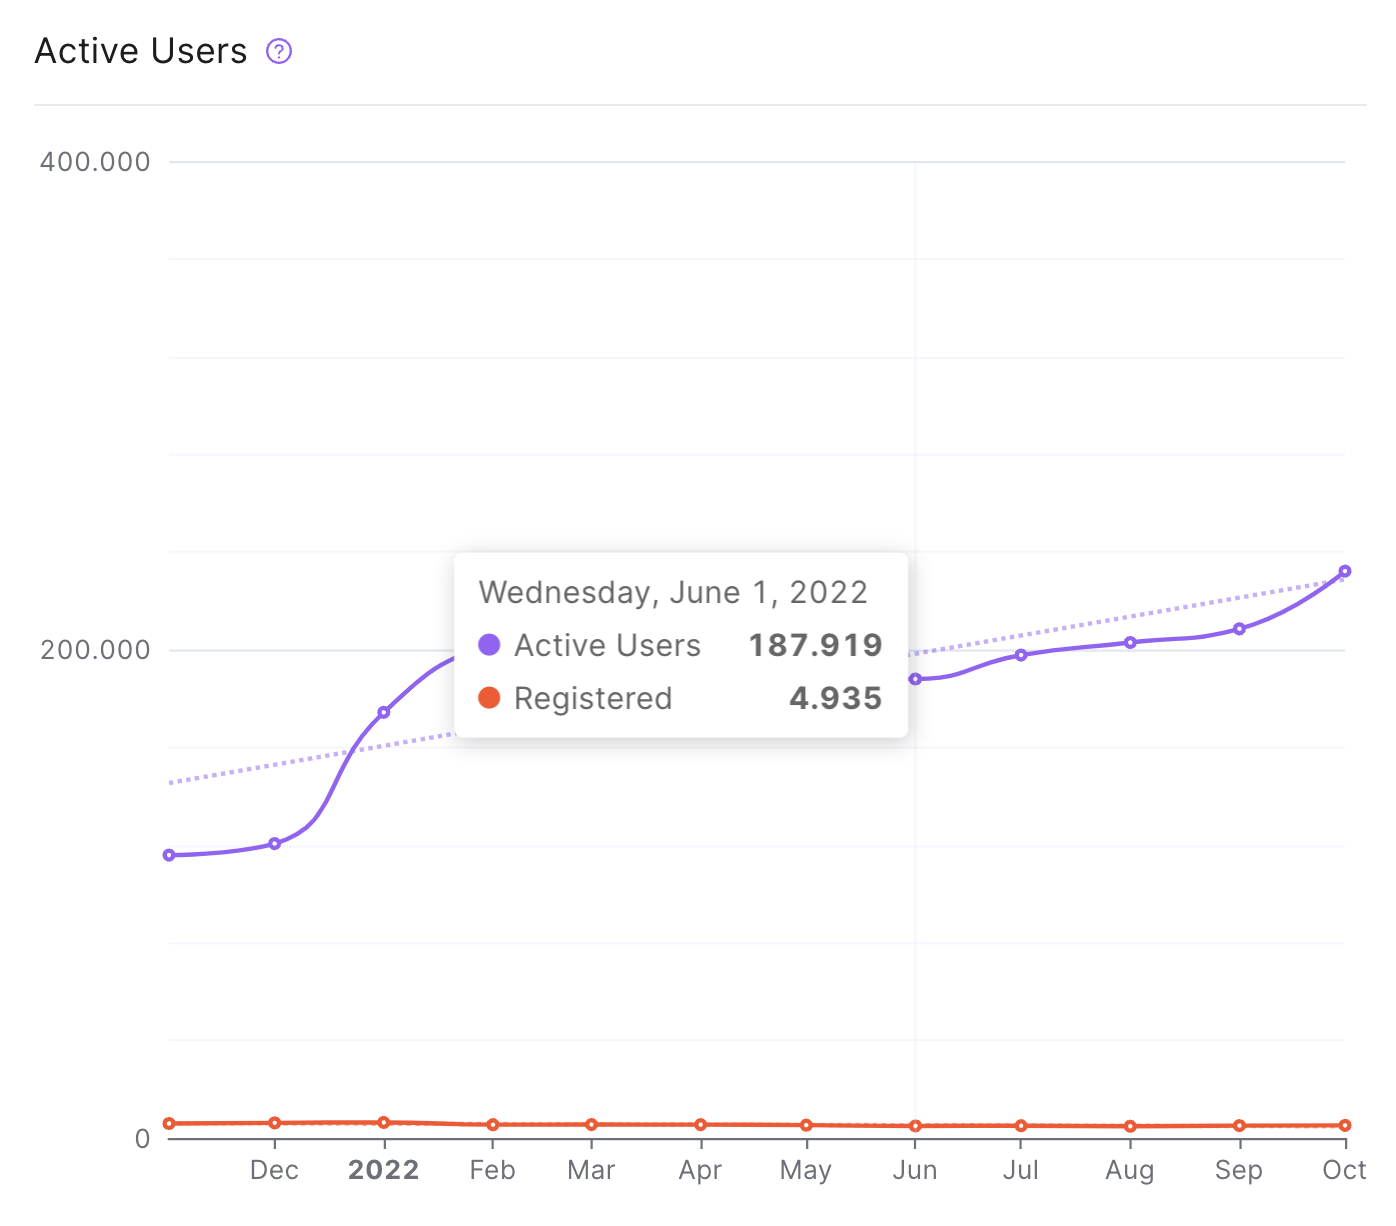The image size is (1396, 1226).
Task: Click the Active Users chart title
Action: point(141,51)
